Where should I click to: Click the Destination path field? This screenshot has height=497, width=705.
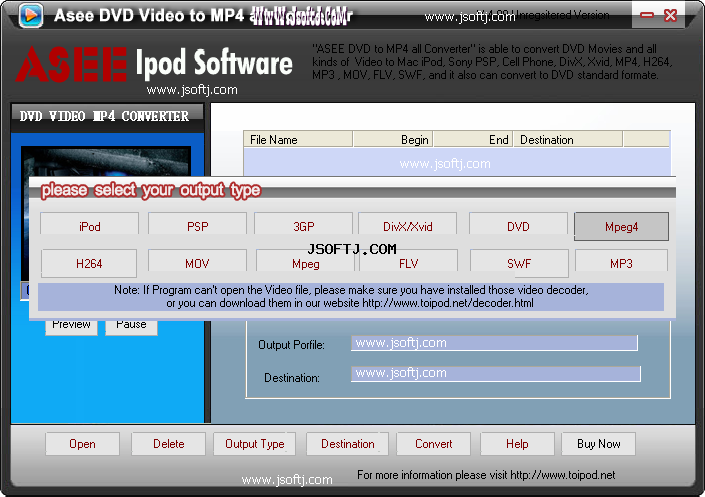pyautogui.click(x=495, y=373)
